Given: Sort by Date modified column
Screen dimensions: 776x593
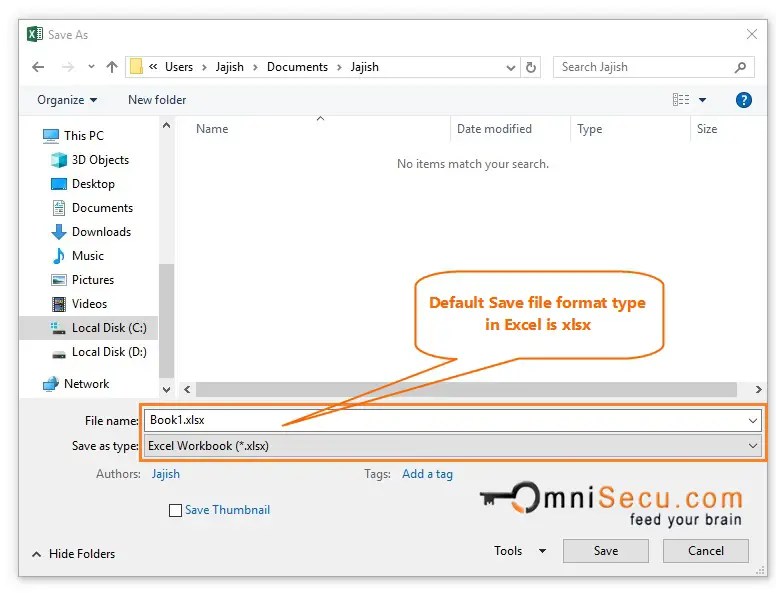Looking at the screenshot, I should (494, 129).
